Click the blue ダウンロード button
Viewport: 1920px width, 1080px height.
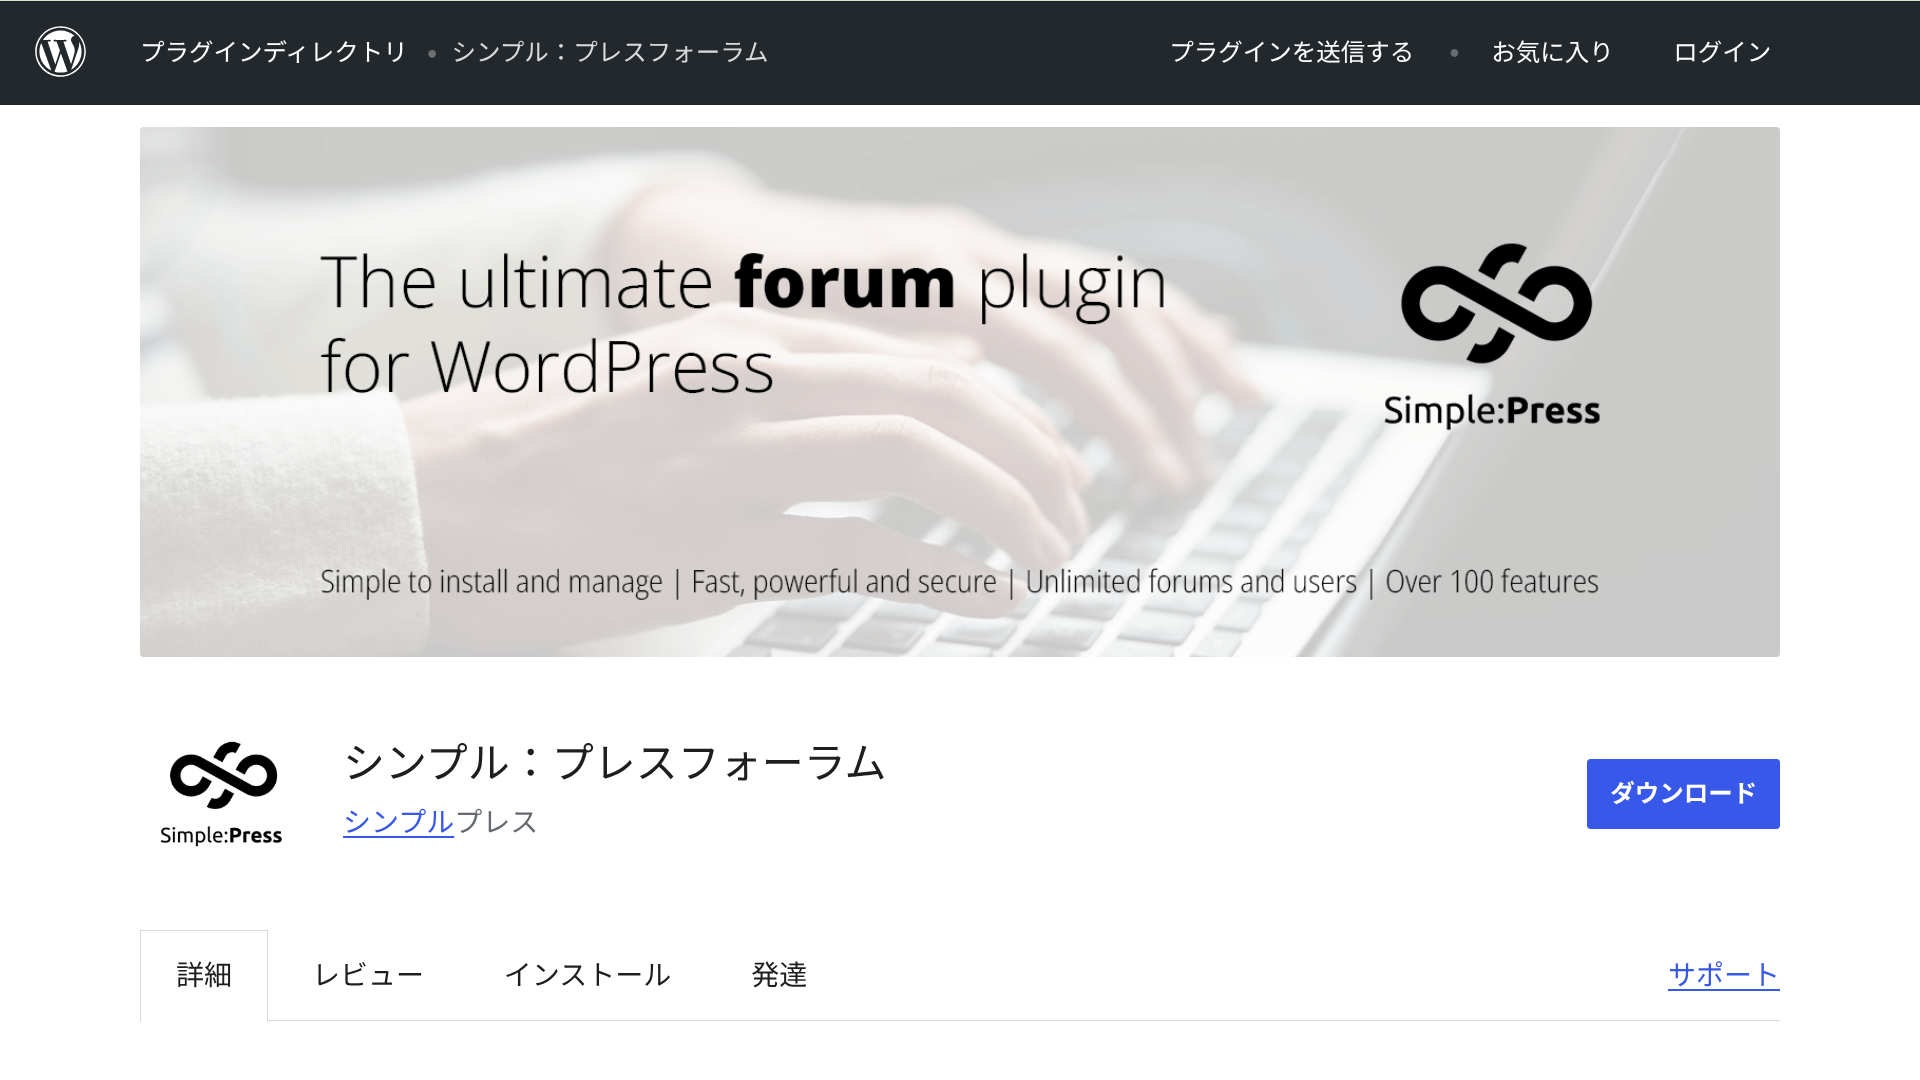pyautogui.click(x=1682, y=793)
